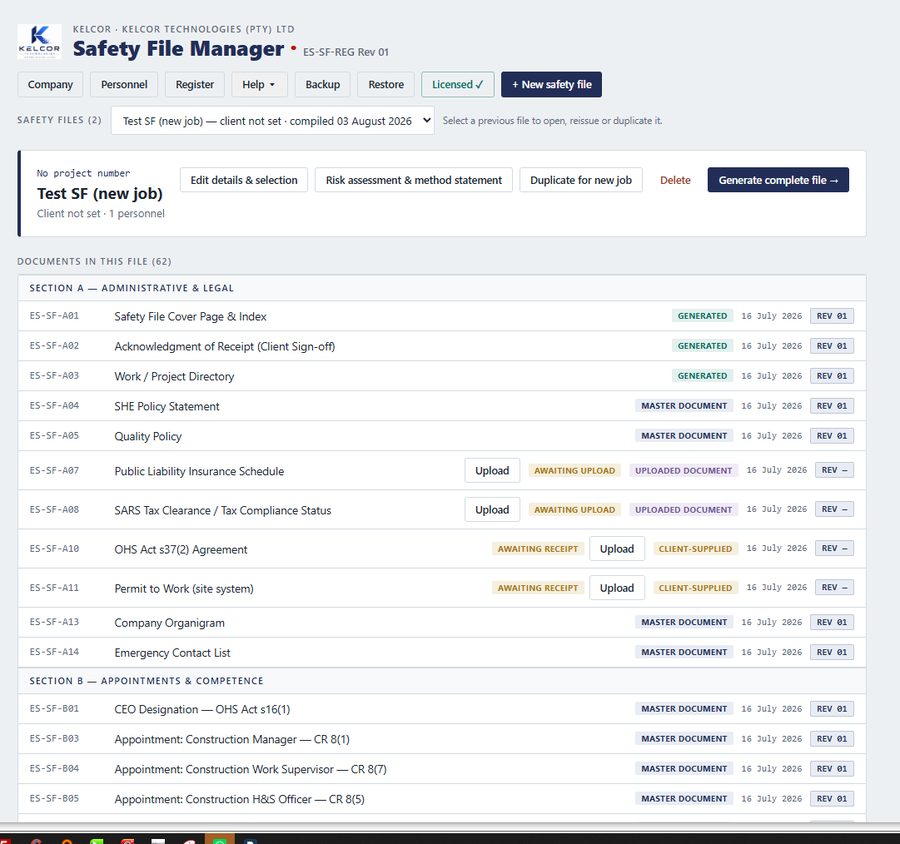Click AWAITING RECEIPT tag on Permit to Work row
Screen dimensions: 900x844
[538, 587]
